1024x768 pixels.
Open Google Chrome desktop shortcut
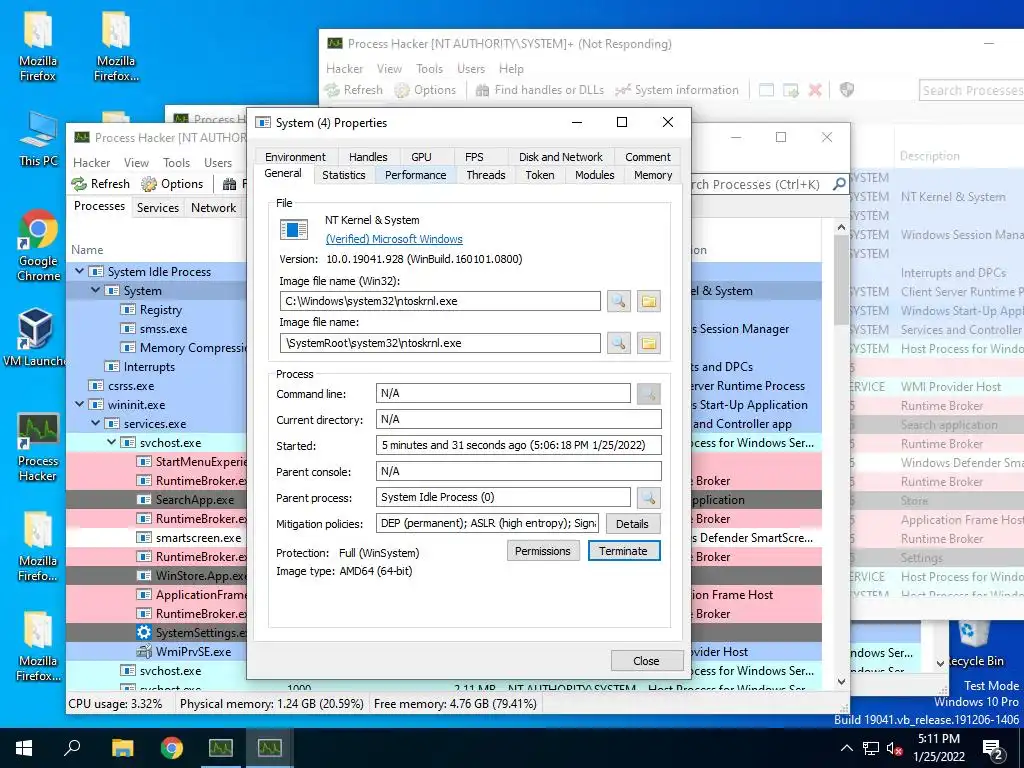[x=38, y=245]
